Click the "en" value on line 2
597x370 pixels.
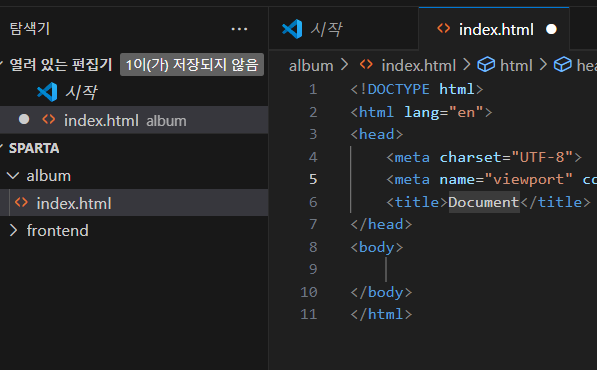(x=466, y=112)
